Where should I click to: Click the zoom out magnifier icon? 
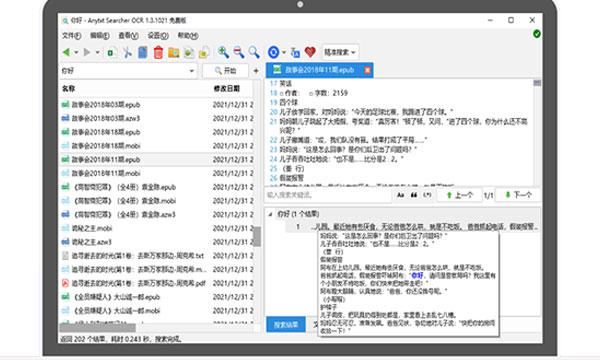tap(239, 52)
